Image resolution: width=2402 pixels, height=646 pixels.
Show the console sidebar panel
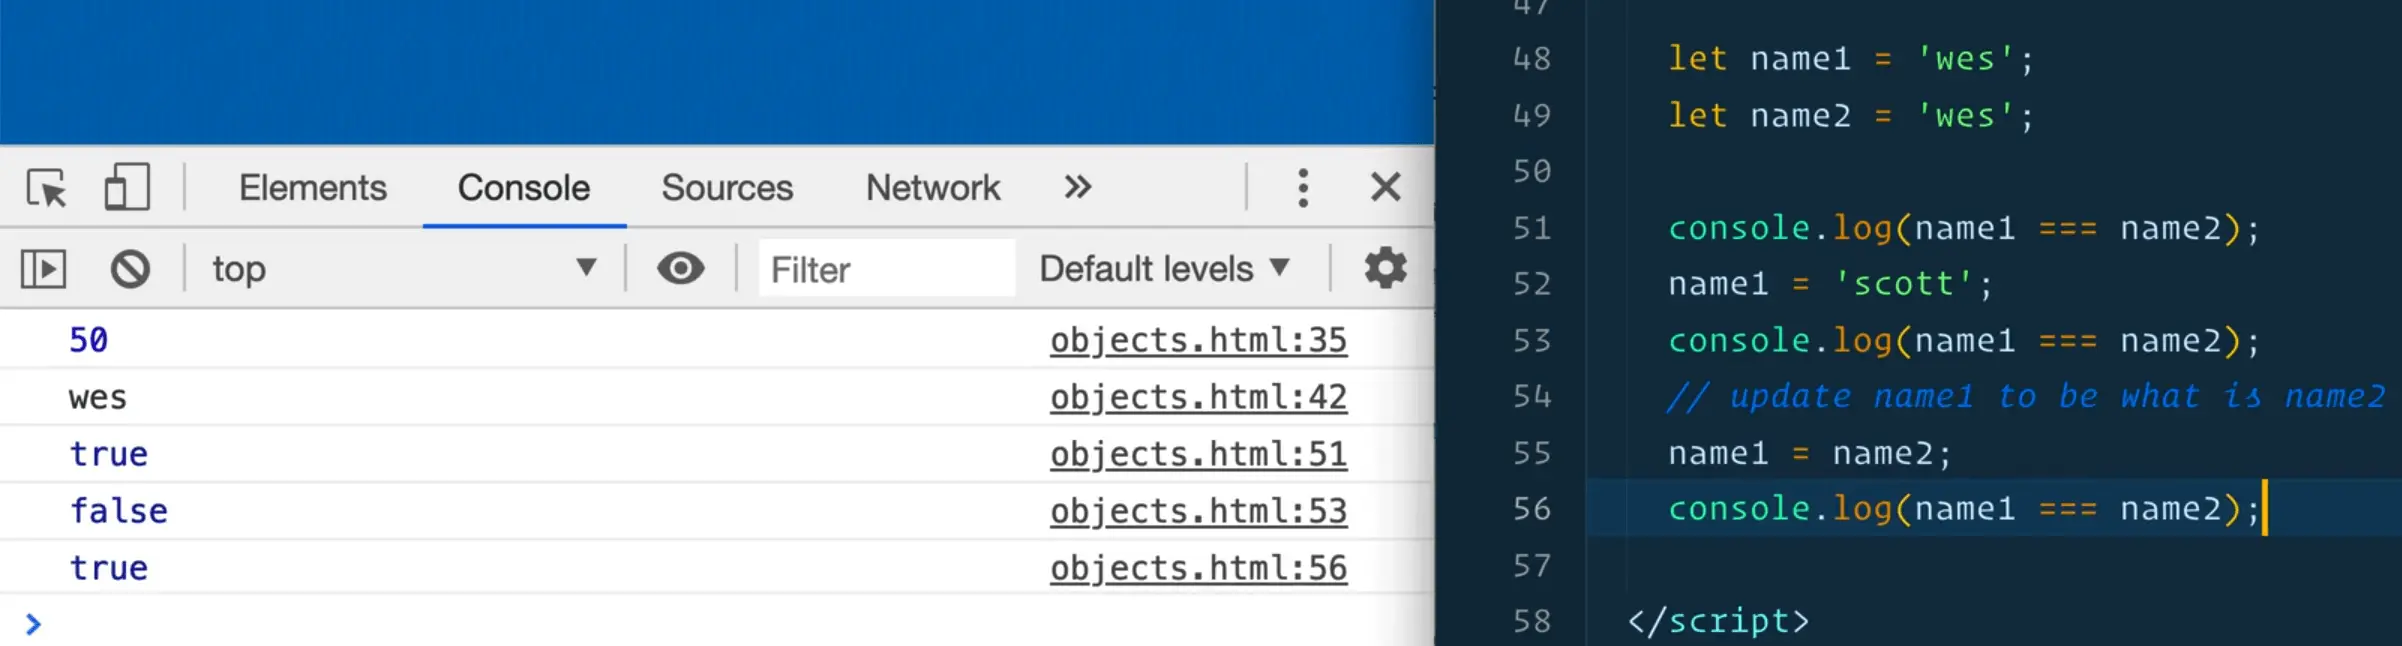click(43, 269)
